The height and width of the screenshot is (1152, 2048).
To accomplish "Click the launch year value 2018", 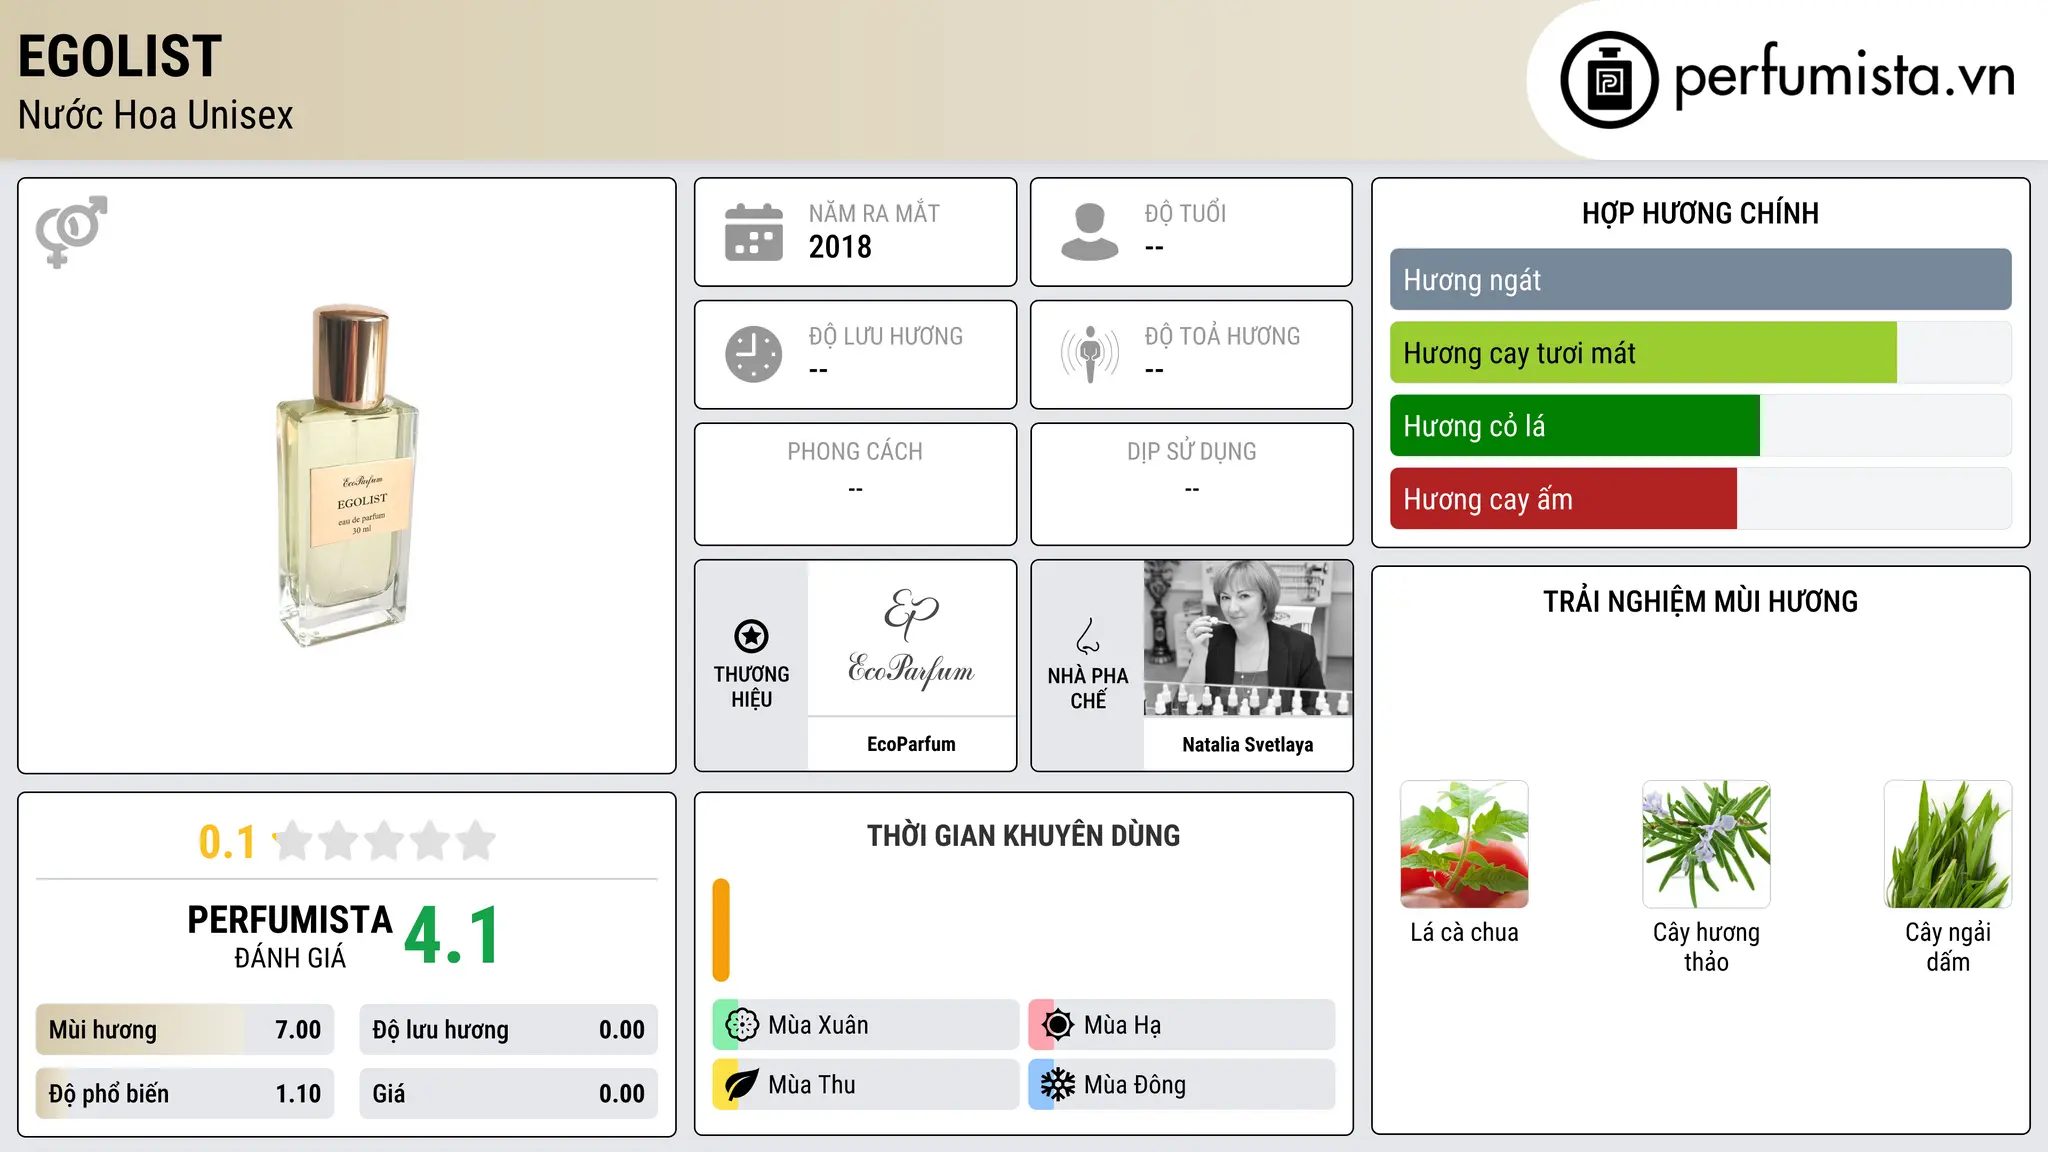I will click(x=840, y=247).
